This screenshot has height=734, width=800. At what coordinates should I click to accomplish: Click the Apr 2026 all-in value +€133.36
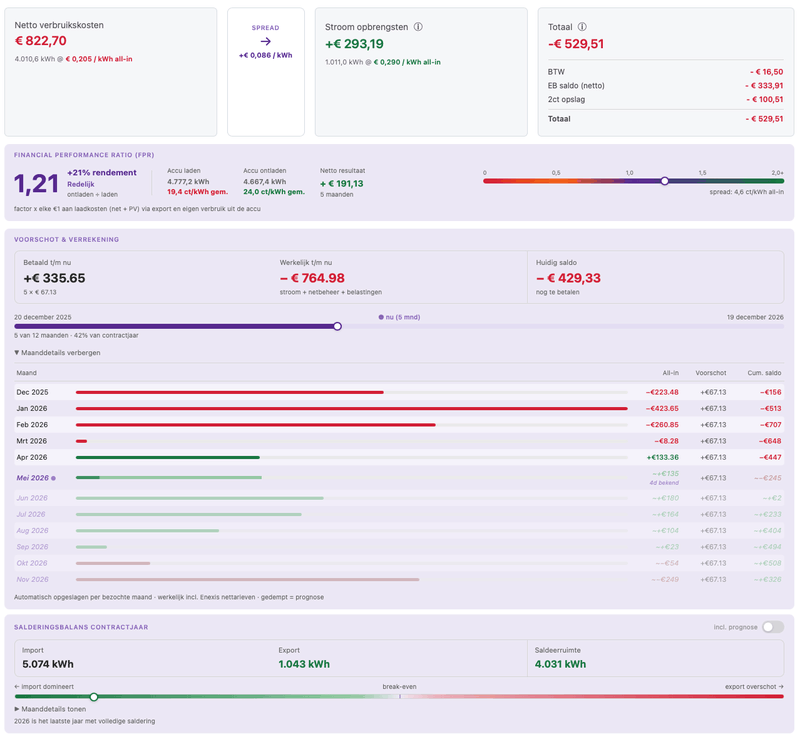[663, 458]
